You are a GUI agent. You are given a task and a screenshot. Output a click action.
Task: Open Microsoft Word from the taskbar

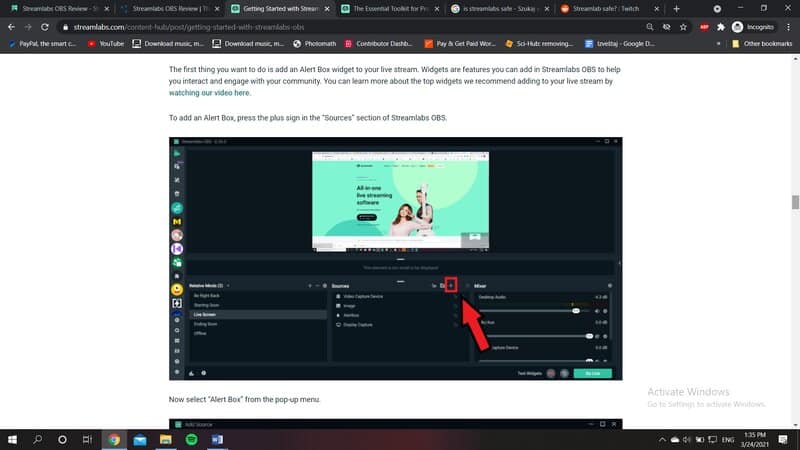217,439
